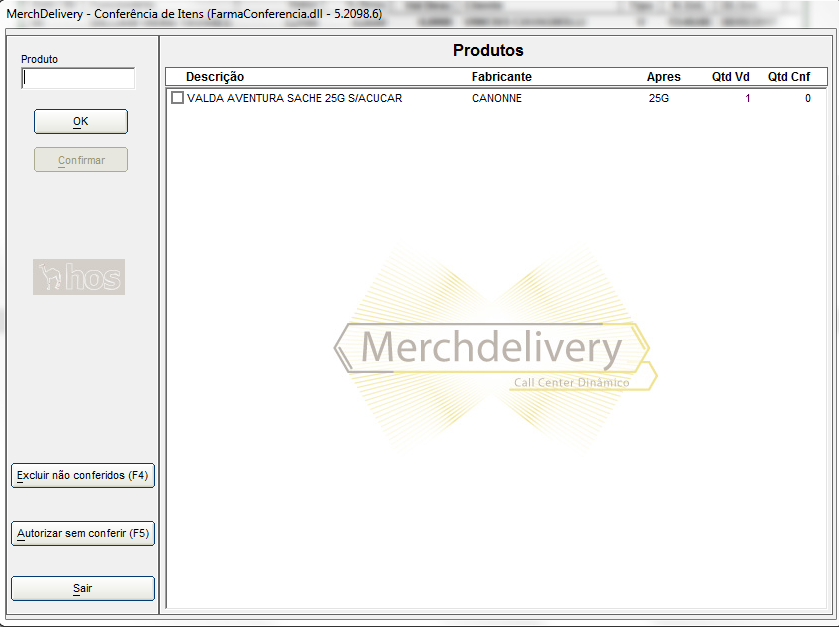Click the Merchdelivery watermark logo
Viewport: 839px width, 627px height.
[492, 352]
